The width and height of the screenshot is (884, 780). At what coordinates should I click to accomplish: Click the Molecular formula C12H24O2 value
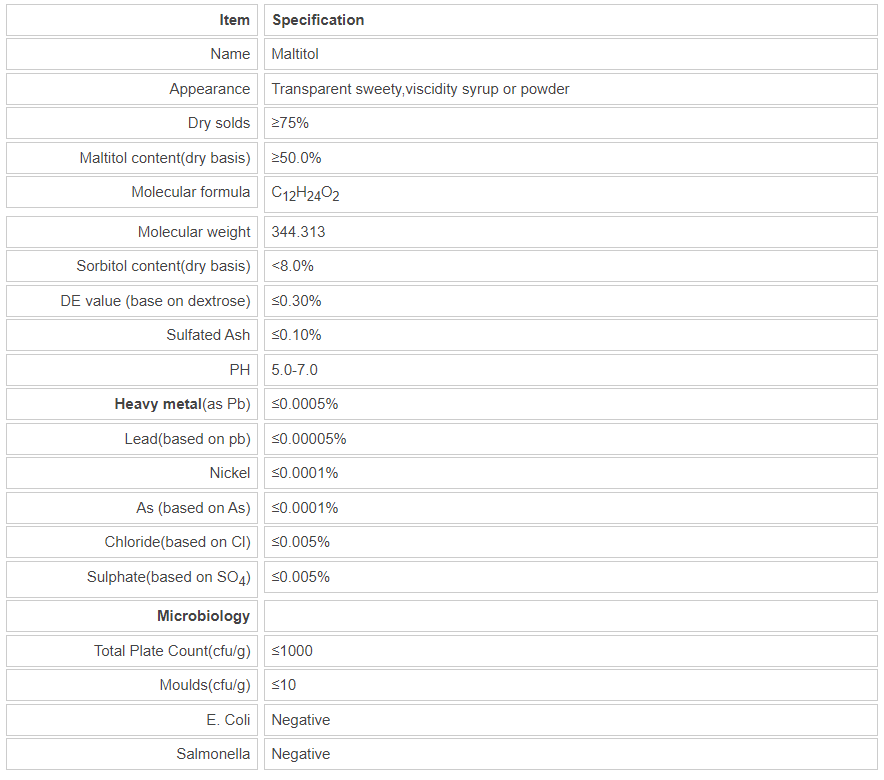(305, 193)
